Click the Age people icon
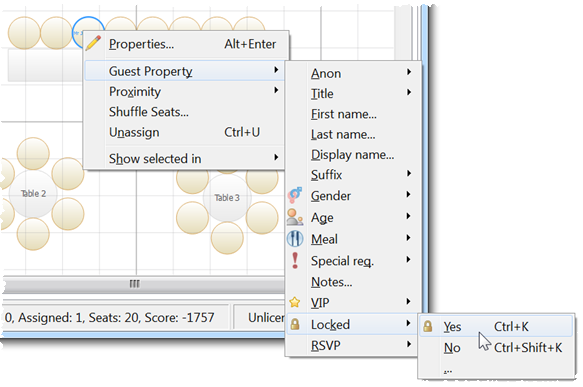Viewport: 583px width, 387px height. pos(295,217)
